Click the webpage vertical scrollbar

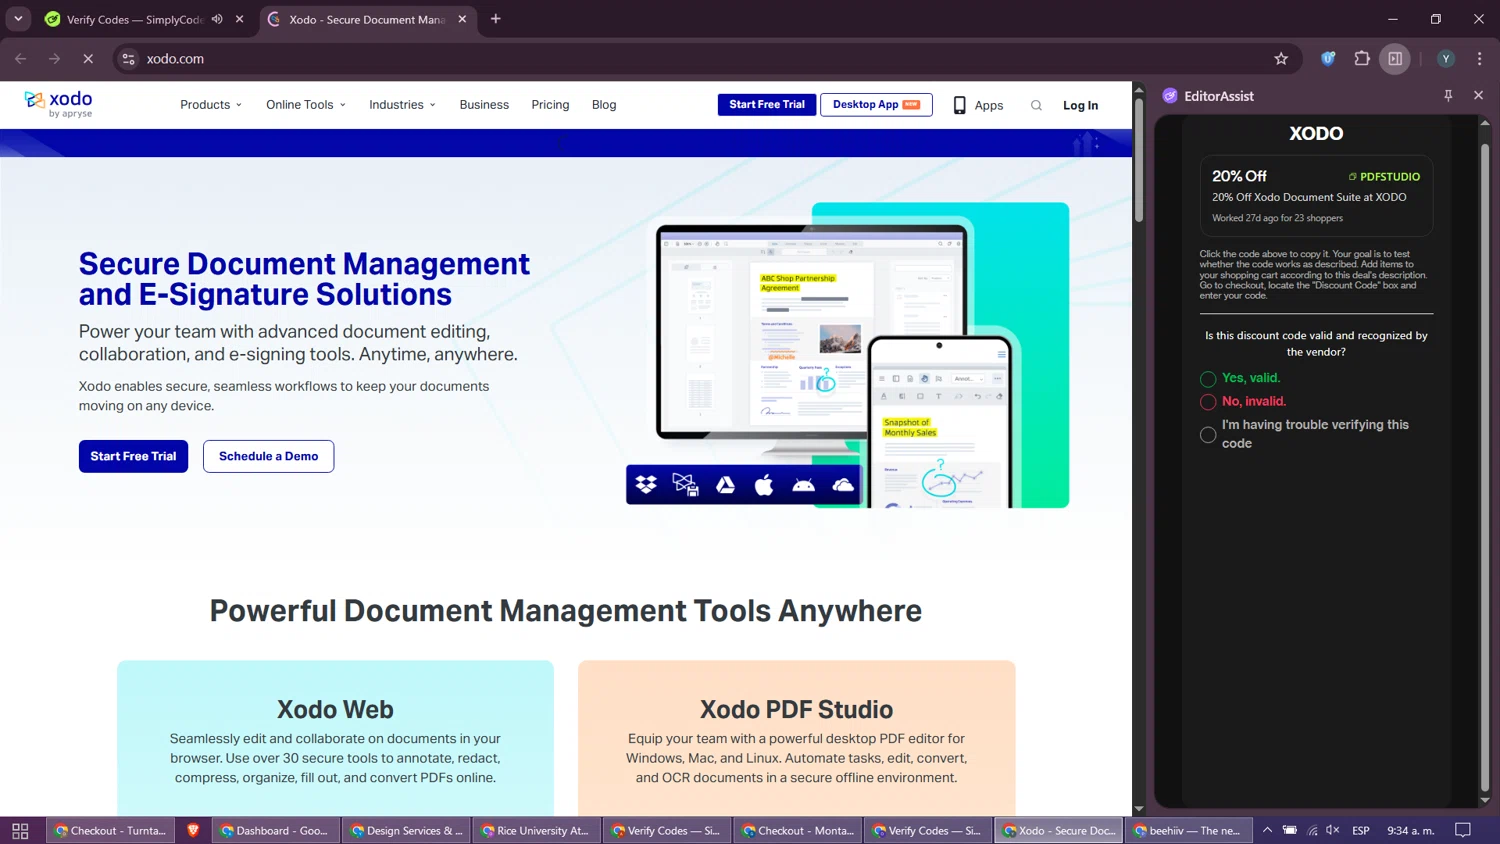click(x=1138, y=160)
